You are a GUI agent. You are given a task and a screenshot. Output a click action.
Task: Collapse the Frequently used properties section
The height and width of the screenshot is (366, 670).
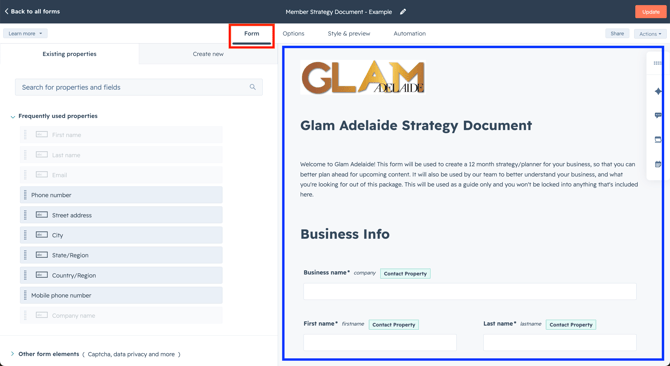coord(13,116)
